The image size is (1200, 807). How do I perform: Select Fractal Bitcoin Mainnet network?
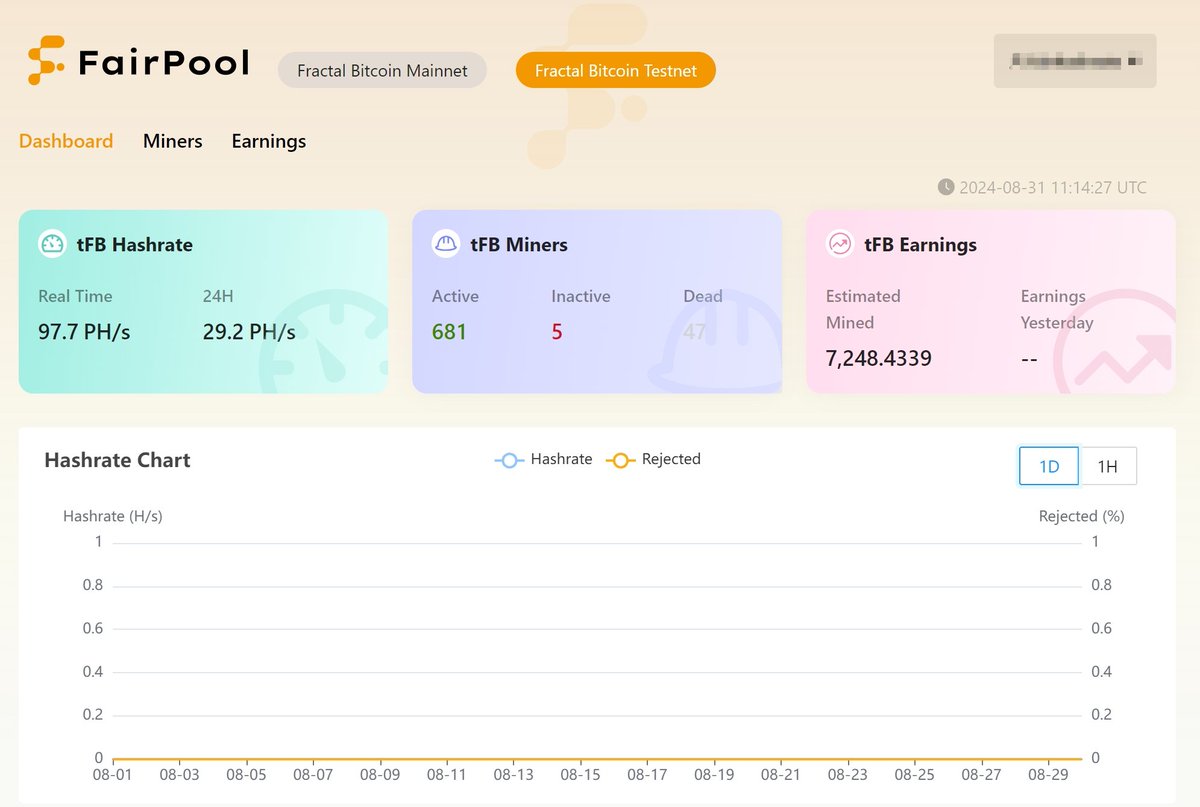coord(382,70)
